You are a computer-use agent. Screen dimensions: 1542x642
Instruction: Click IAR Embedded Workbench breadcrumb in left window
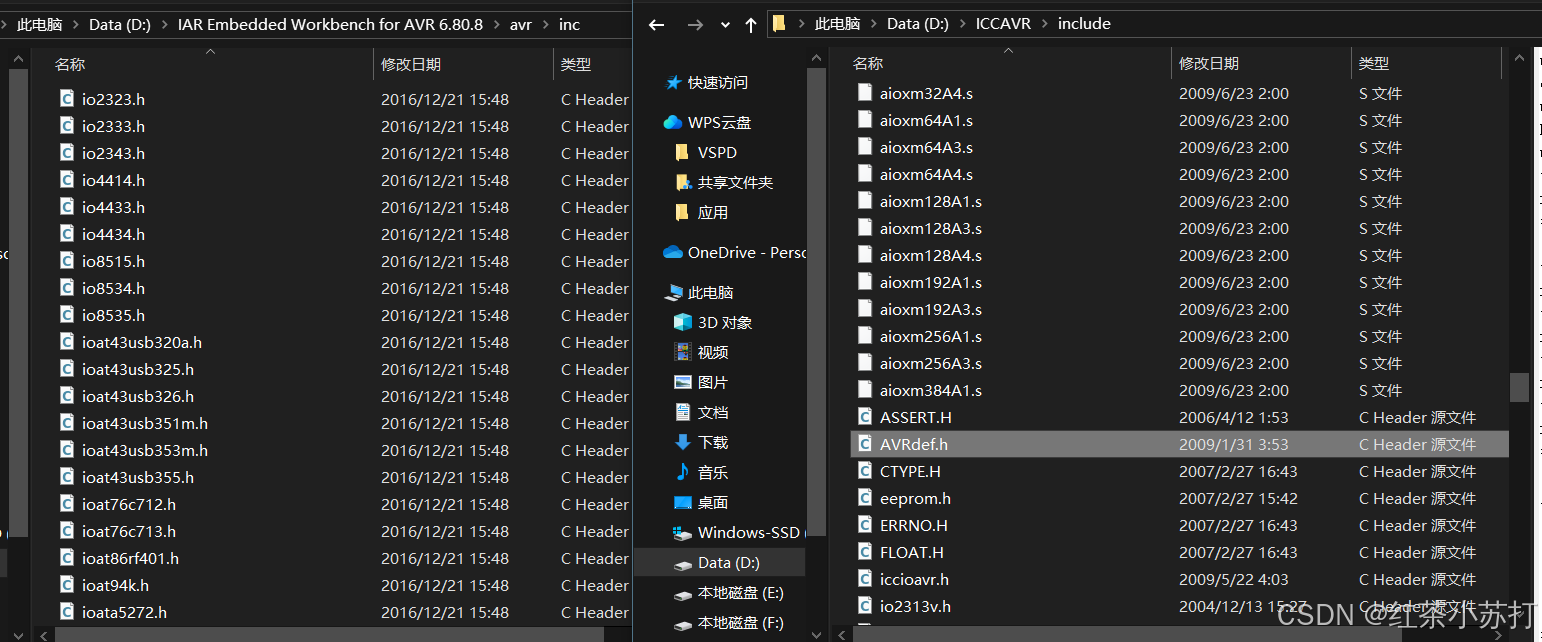(x=330, y=25)
